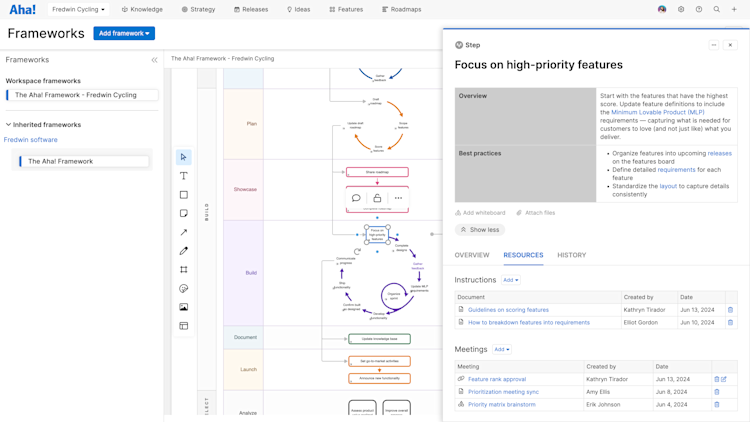
Task: Open the requirements link in best practices
Action: point(676,170)
